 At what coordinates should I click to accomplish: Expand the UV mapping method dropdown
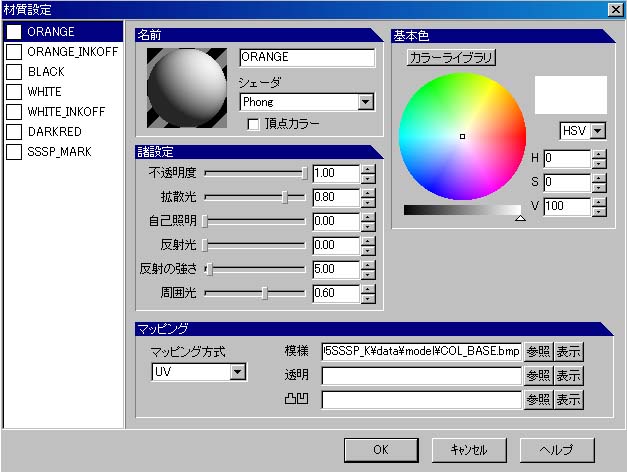pyautogui.click(x=237, y=372)
